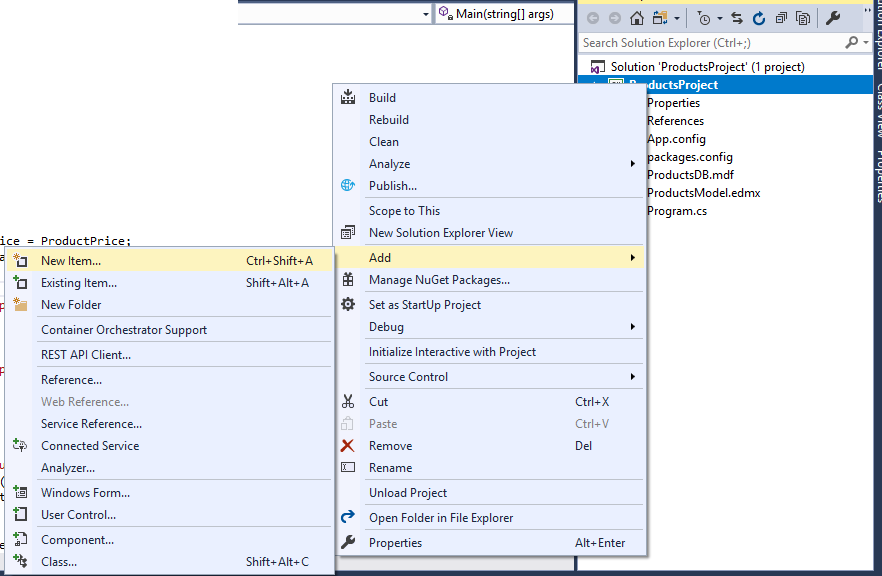Screen dimensions: 882x576
Task: Click the Pending Changes Filter clock icon
Action: (704, 18)
